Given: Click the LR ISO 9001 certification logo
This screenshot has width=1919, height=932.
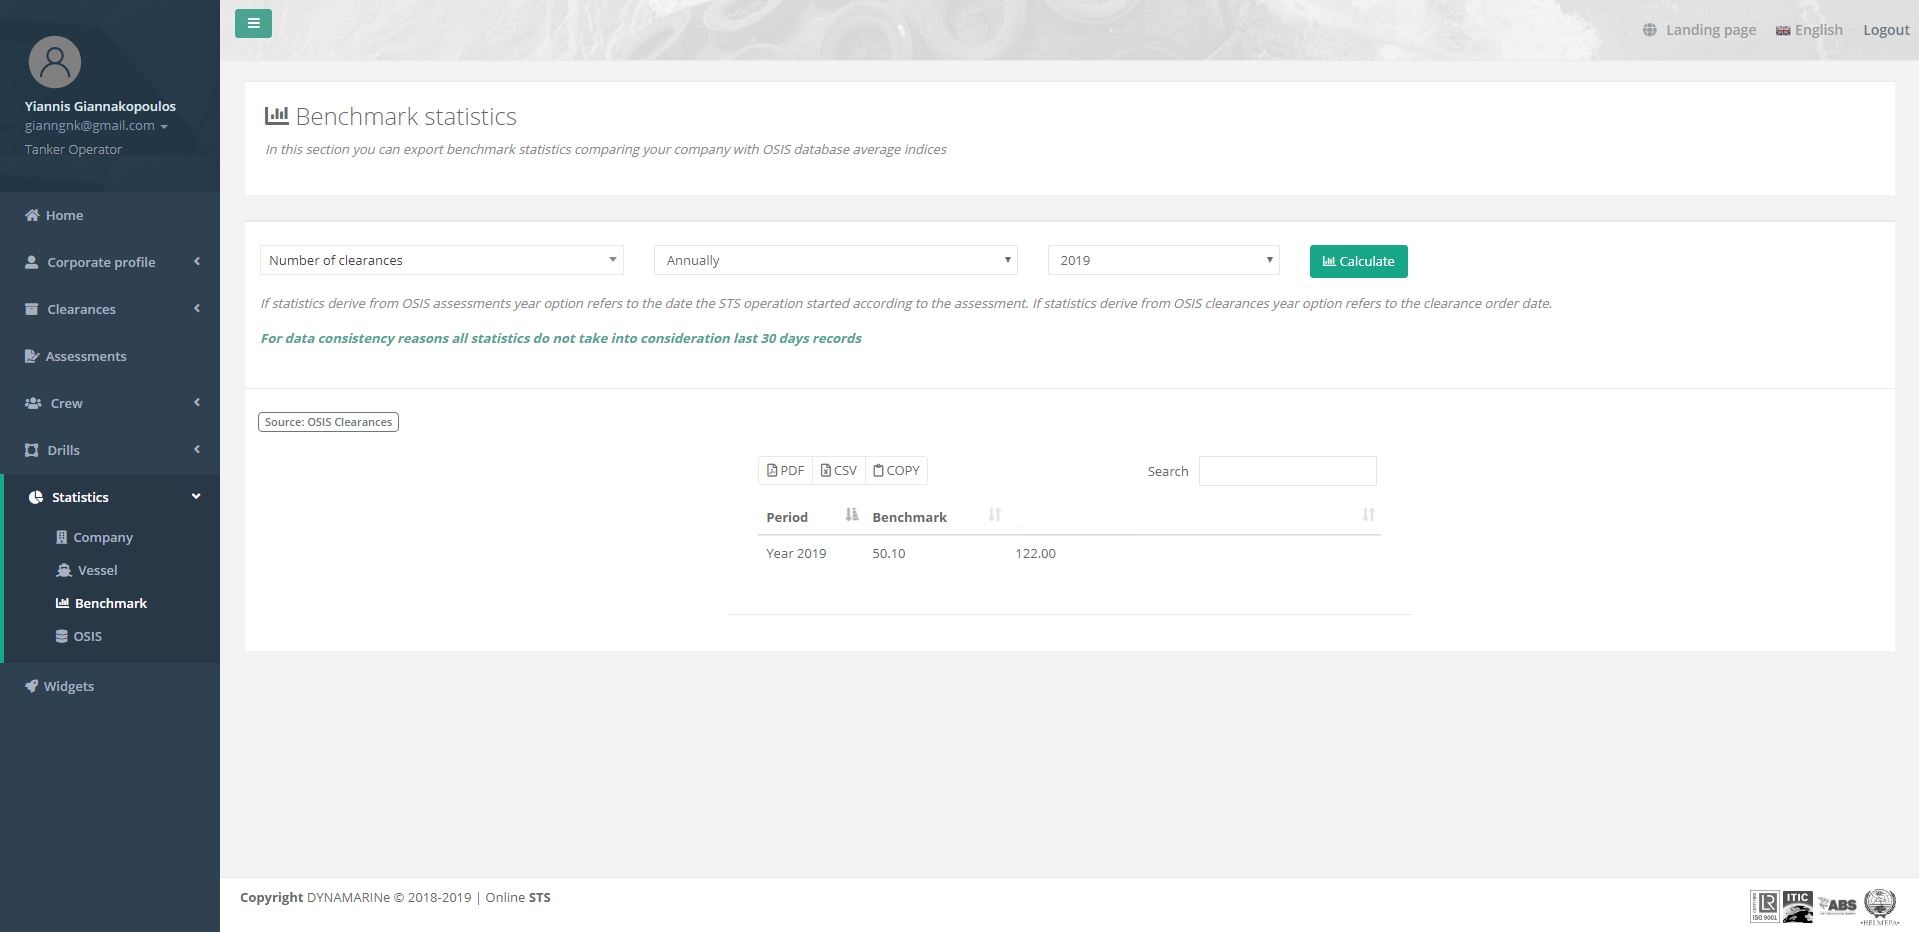Looking at the screenshot, I should (x=1764, y=905).
